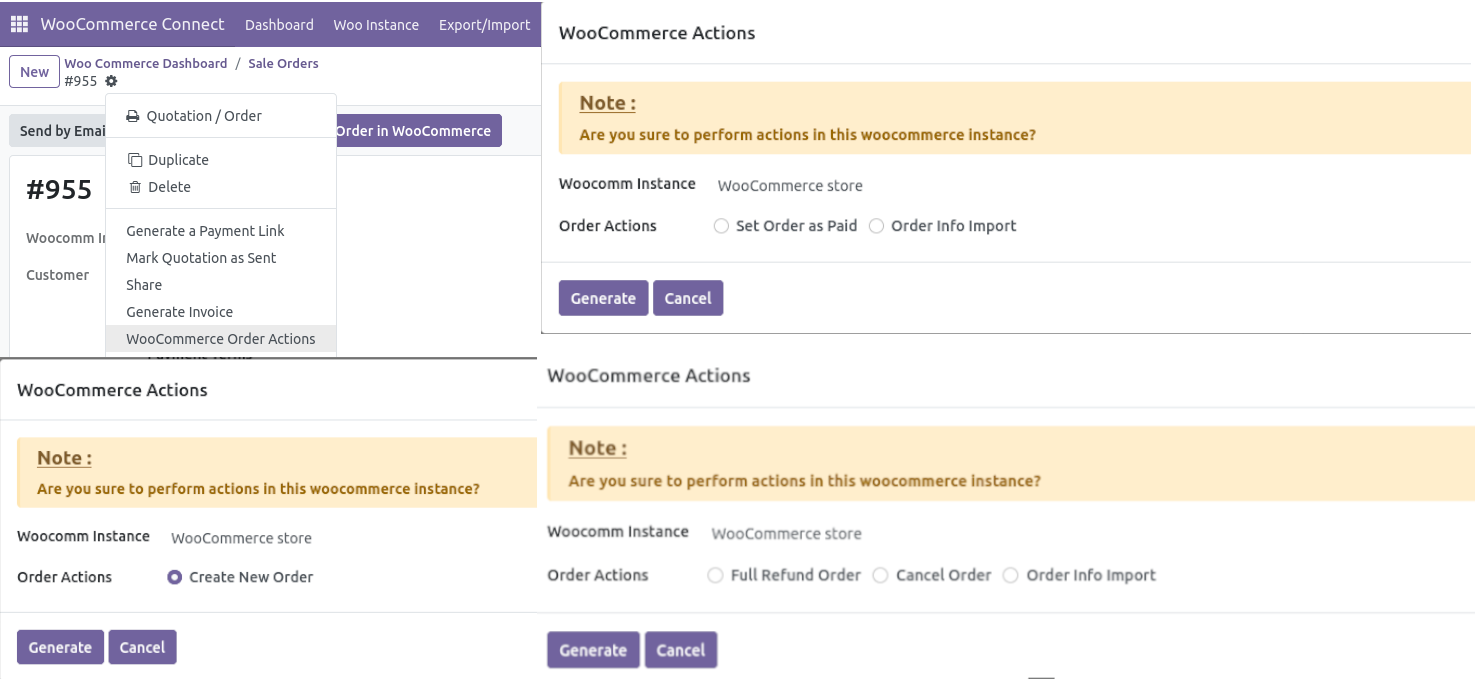Open the apps grid menu
This screenshot has width=1475, height=679.
[x=18, y=23]
